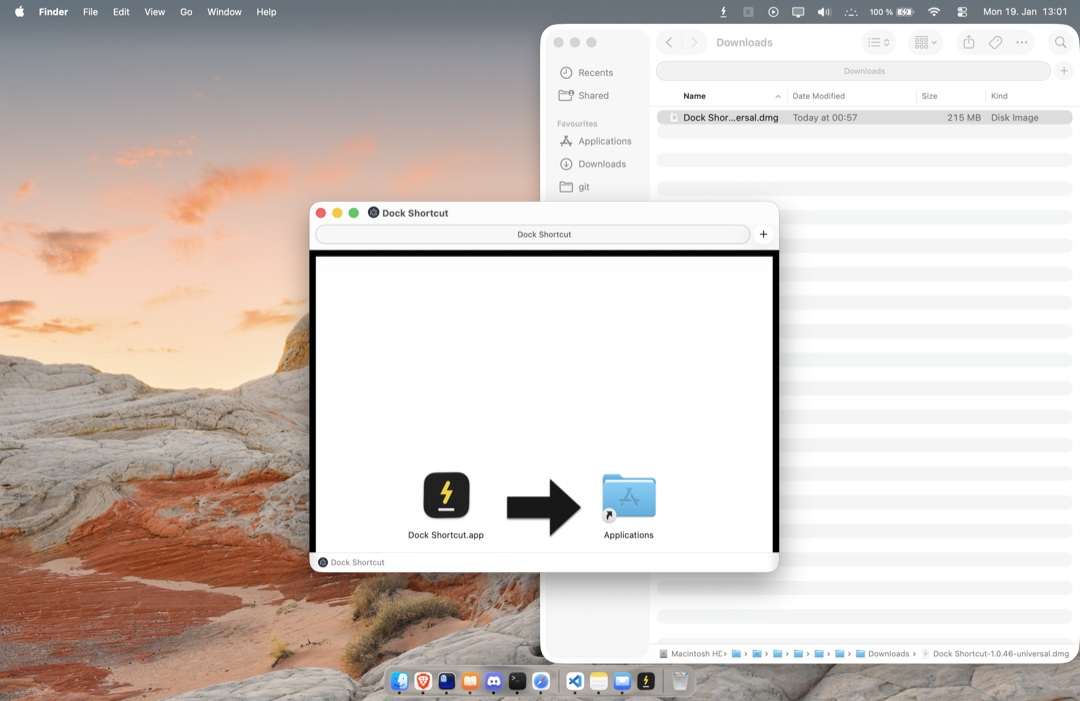Click Downloads in the Finder path bar
Image resolution: width=1080 pixels, height=701 pixels.
coord(888,653)
